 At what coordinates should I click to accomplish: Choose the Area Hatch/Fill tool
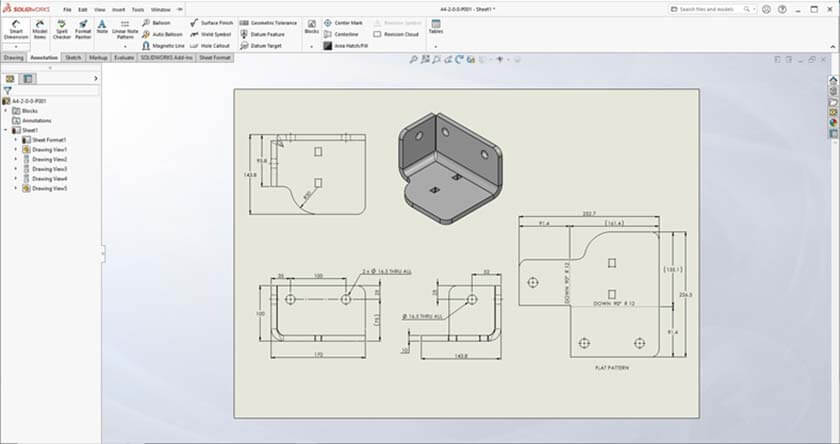tap(346, 46)
